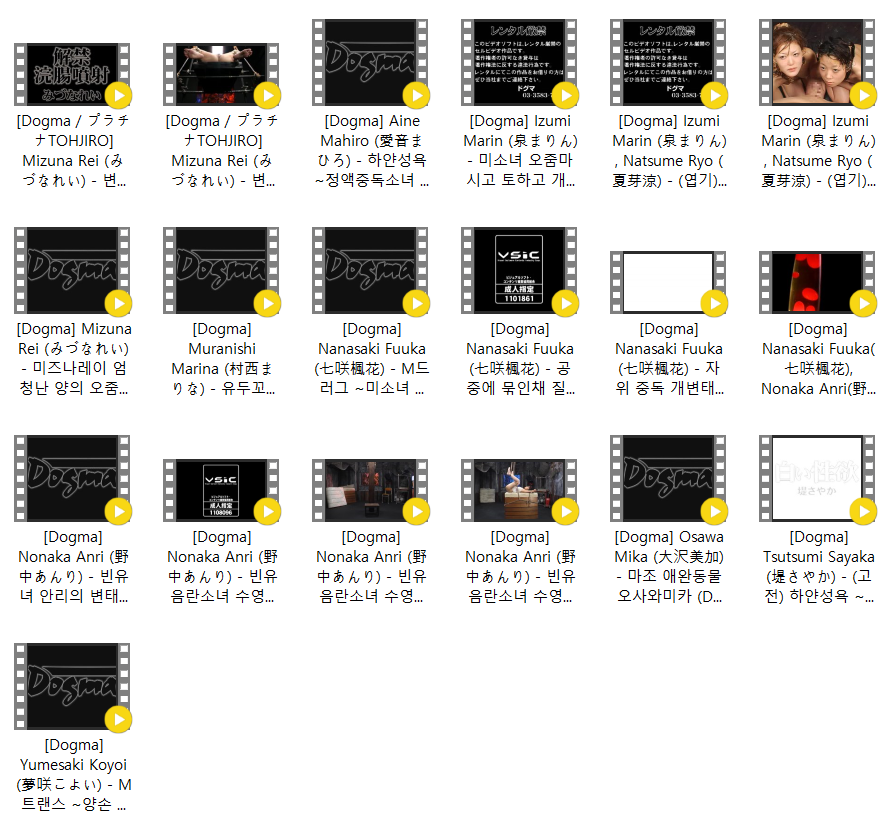Select the Izumi Marin solo video's rental notice thumbnail
This screenshot has height=815, width=893.
tap(519, 63)
